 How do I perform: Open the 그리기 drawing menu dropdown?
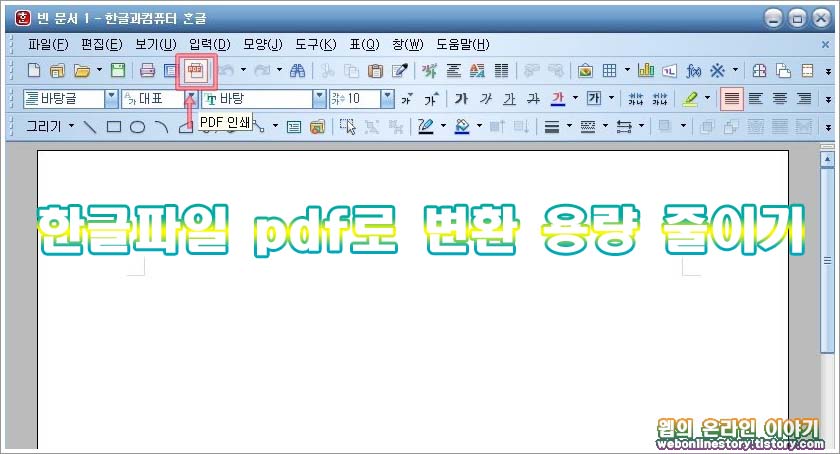(50, 127)
